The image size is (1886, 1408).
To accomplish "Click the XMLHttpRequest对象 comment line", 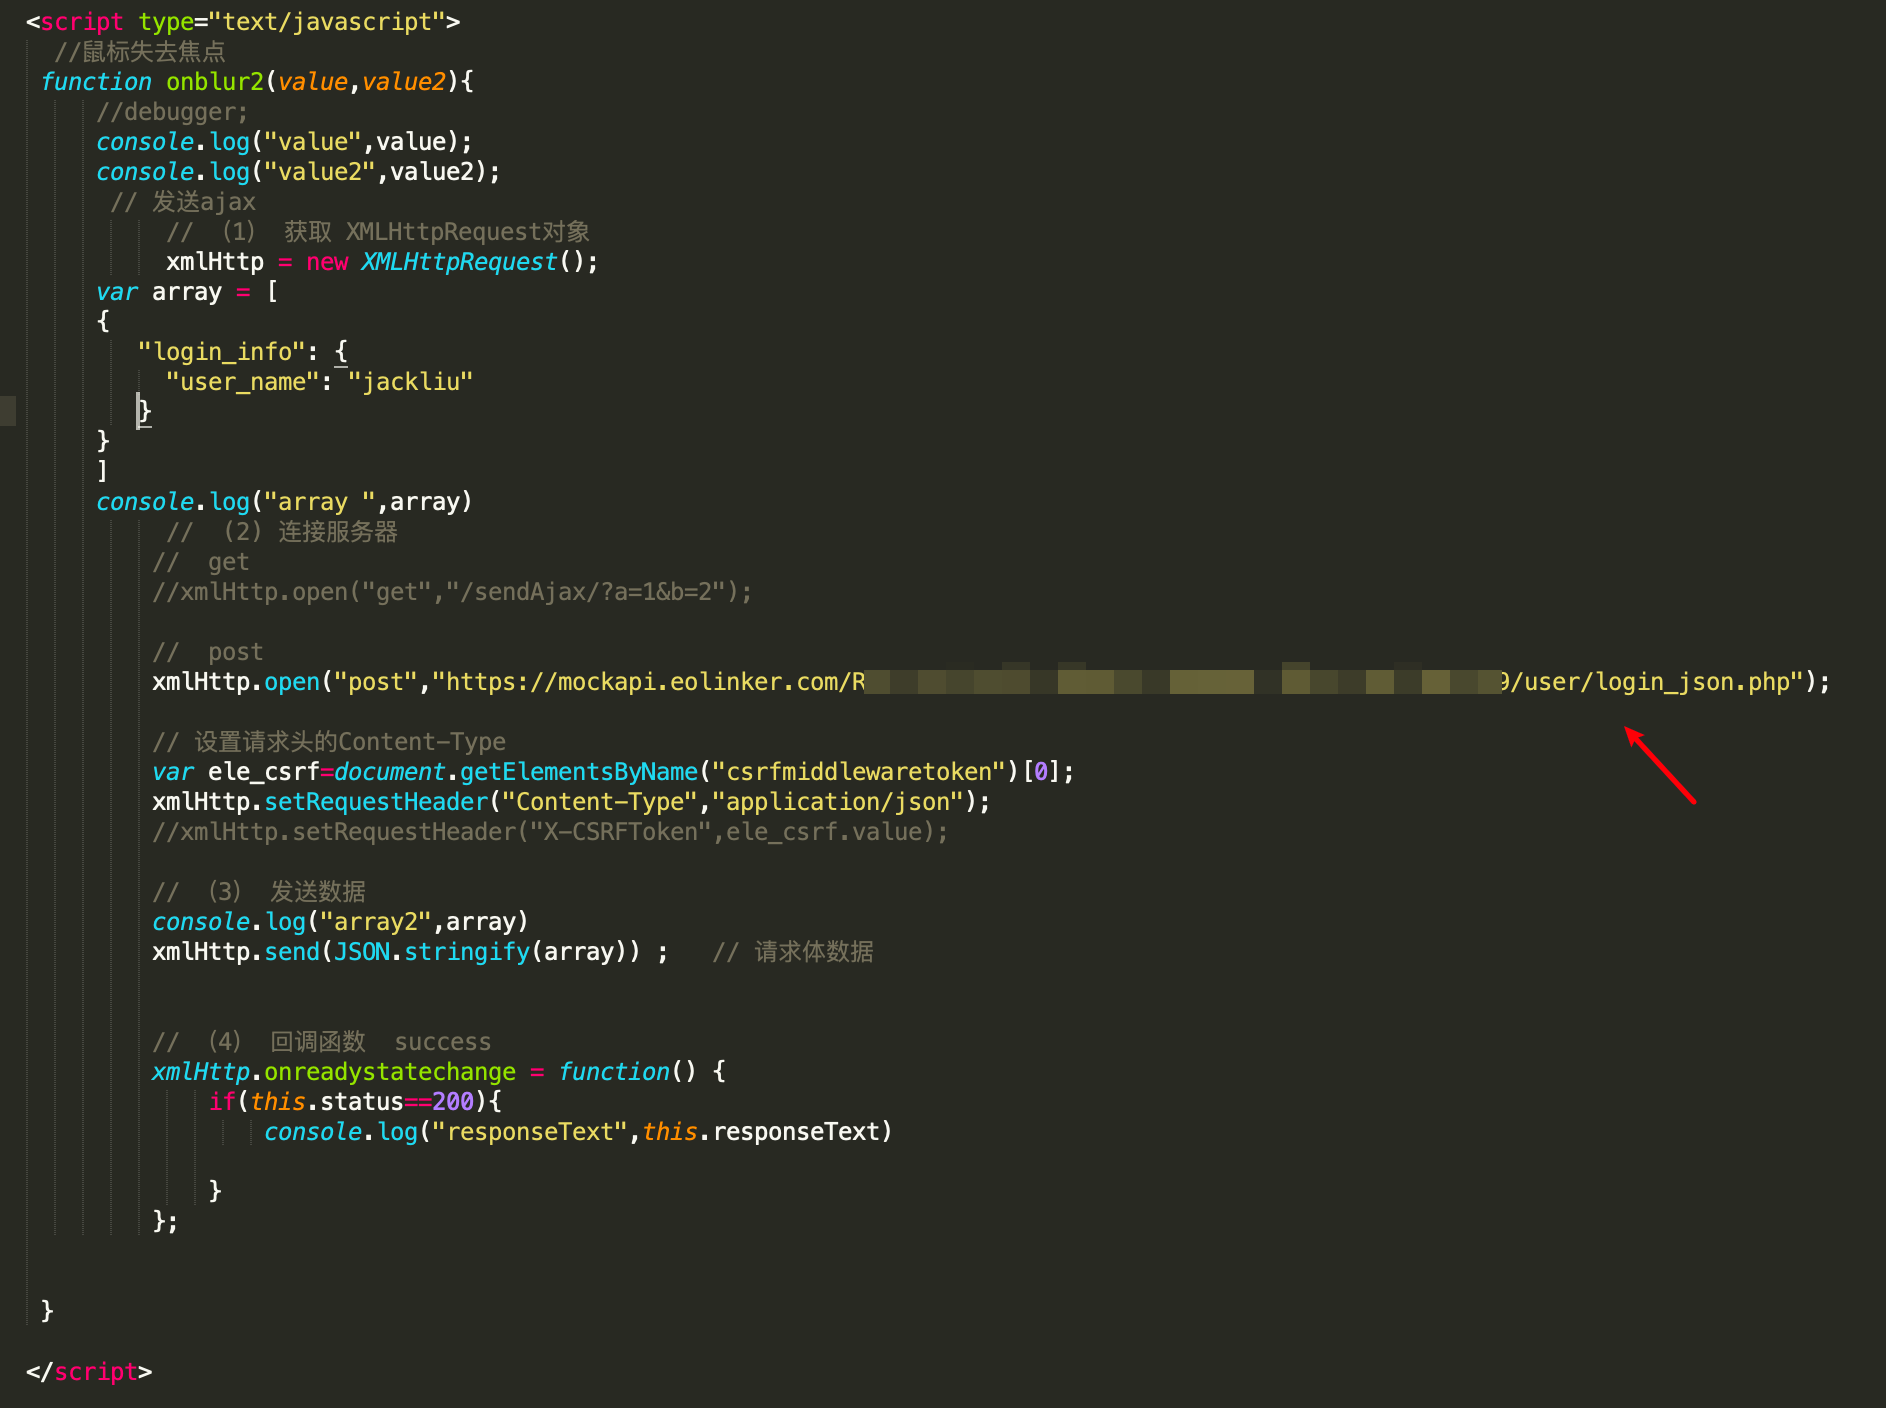I will [378, 231].
